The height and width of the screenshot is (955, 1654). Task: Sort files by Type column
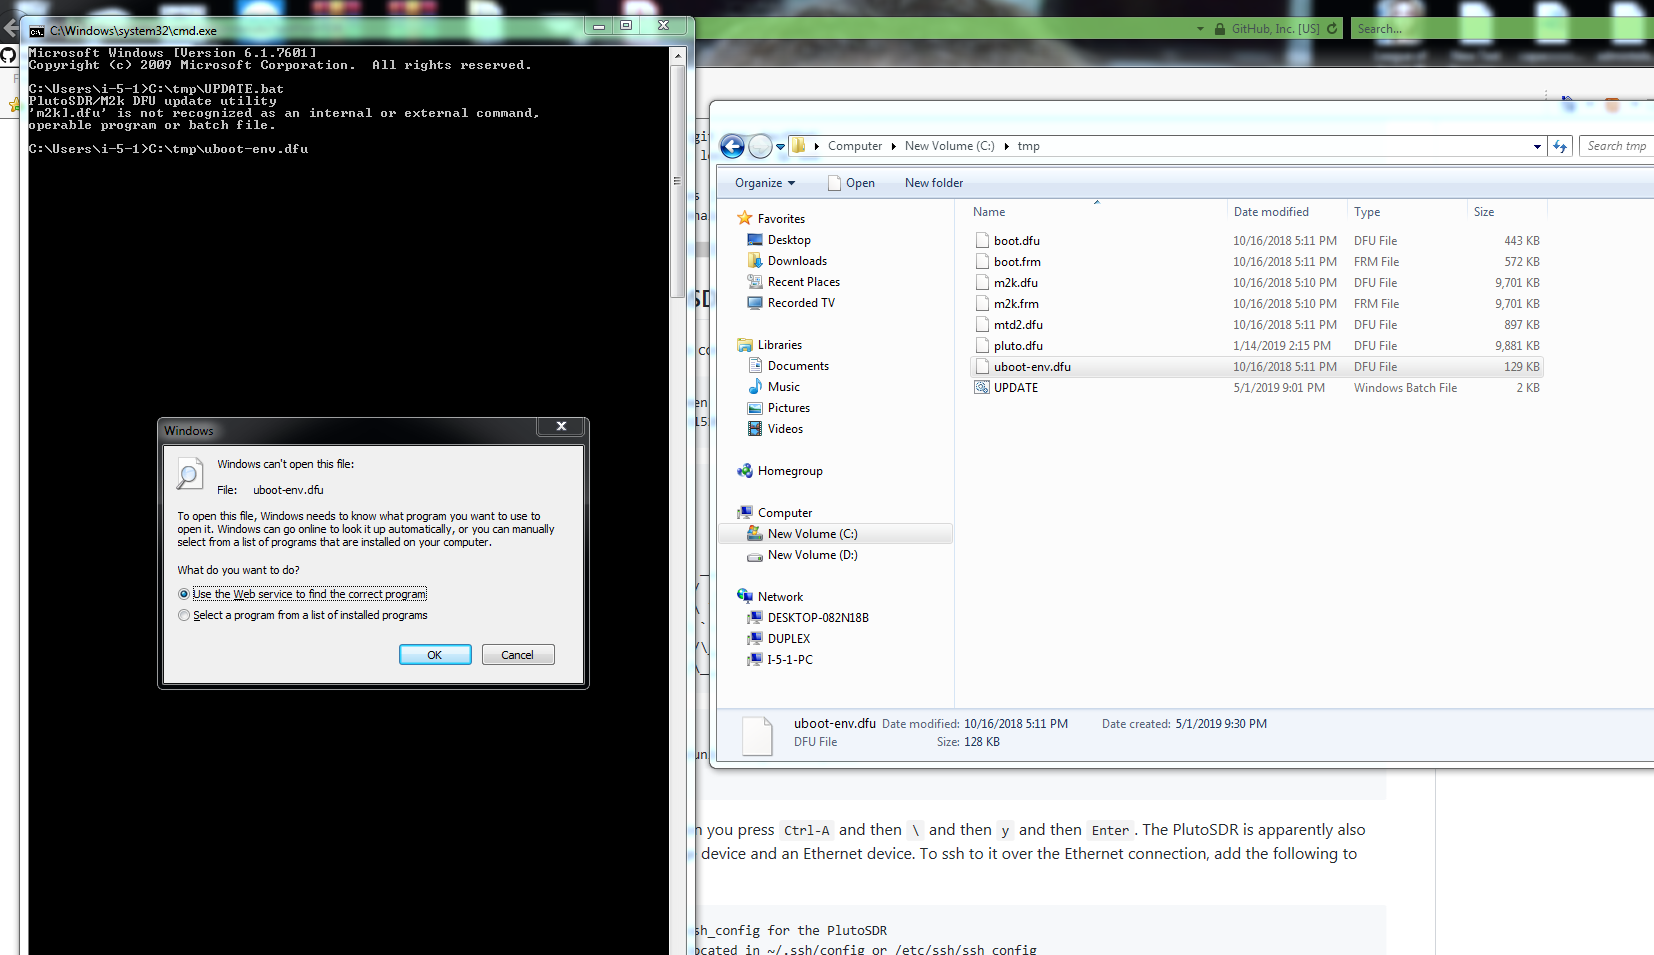(x=1407, y=212)
